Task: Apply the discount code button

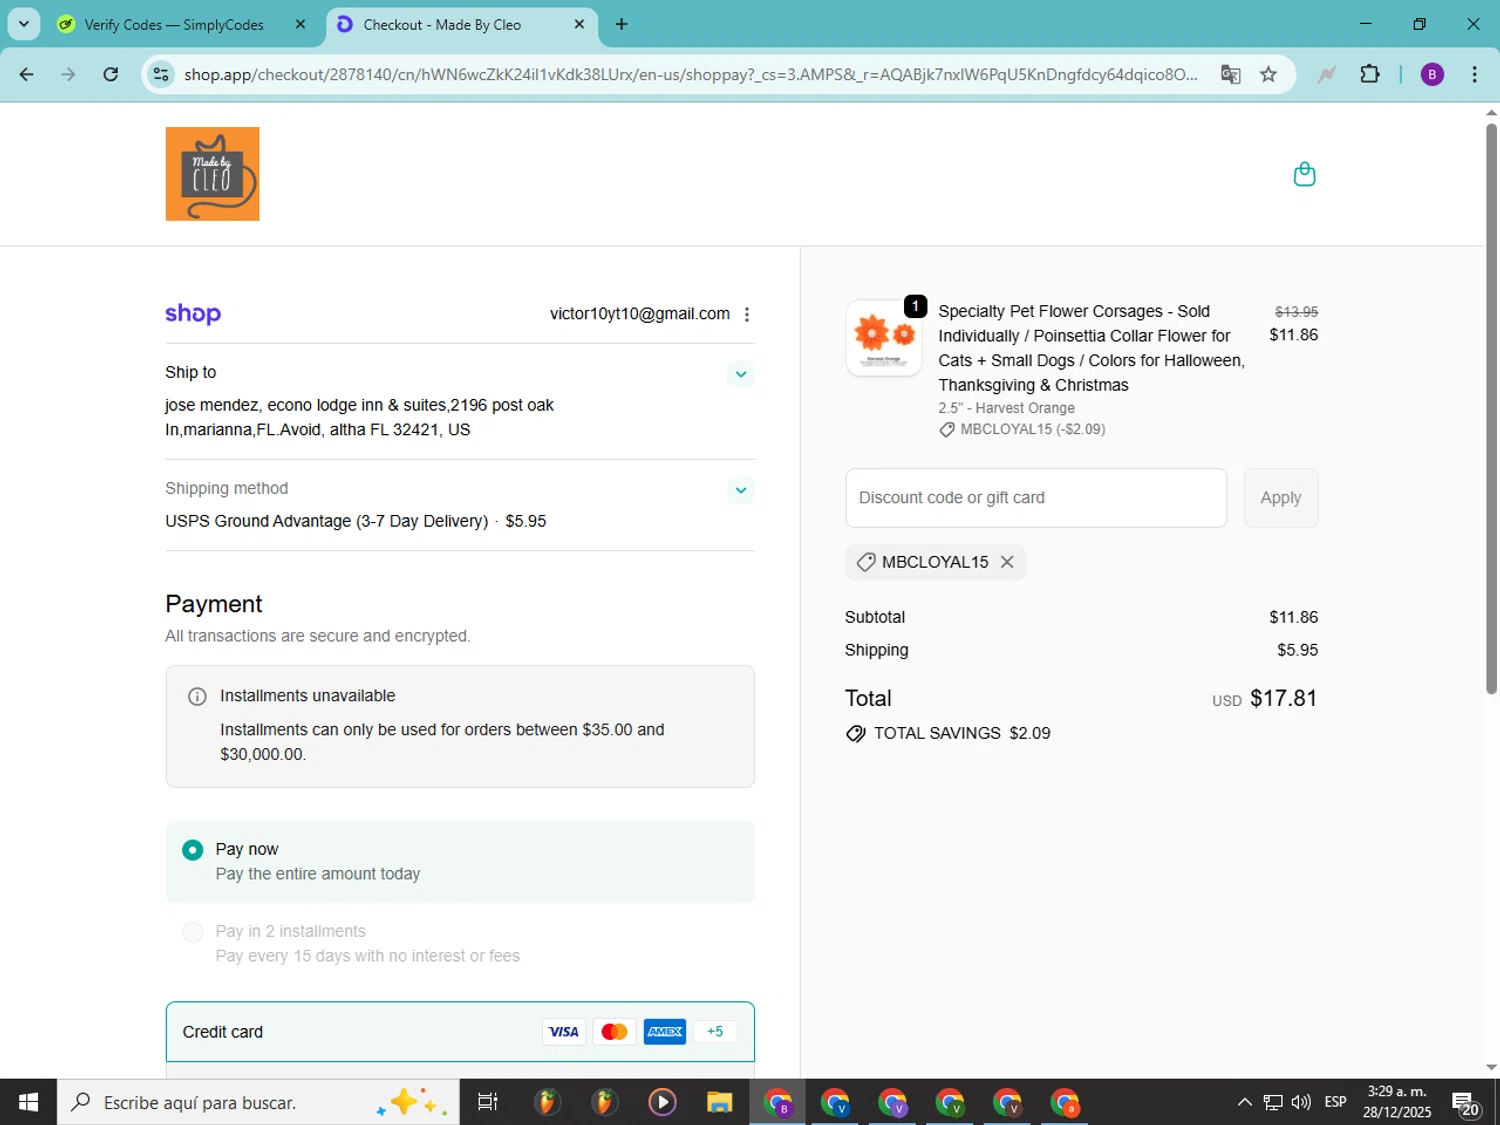Action: point(1281,498)
